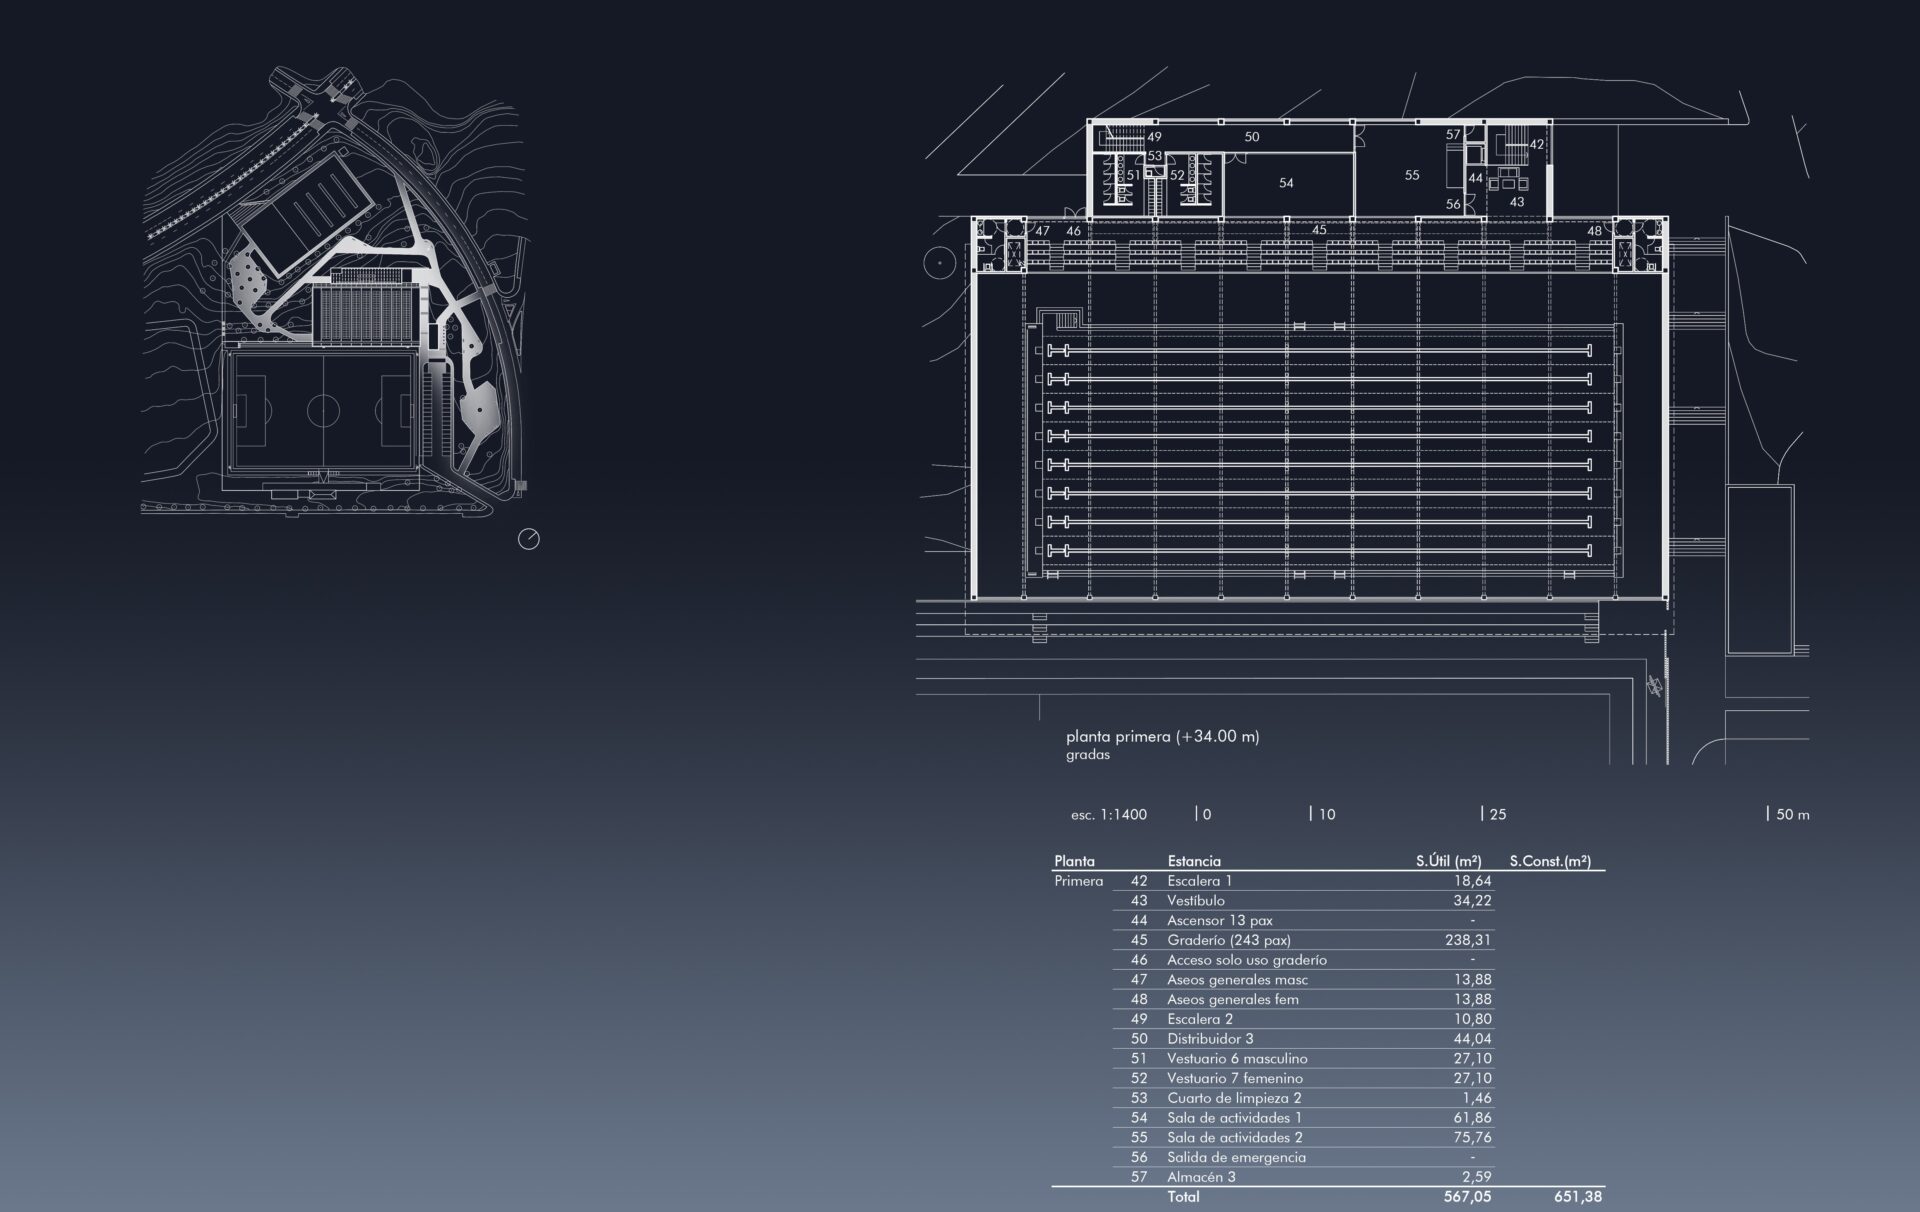Select 'Vestuario 6 masculino' row
Viewport: 1920px width, 1212px height.
coord(1304,1058)
